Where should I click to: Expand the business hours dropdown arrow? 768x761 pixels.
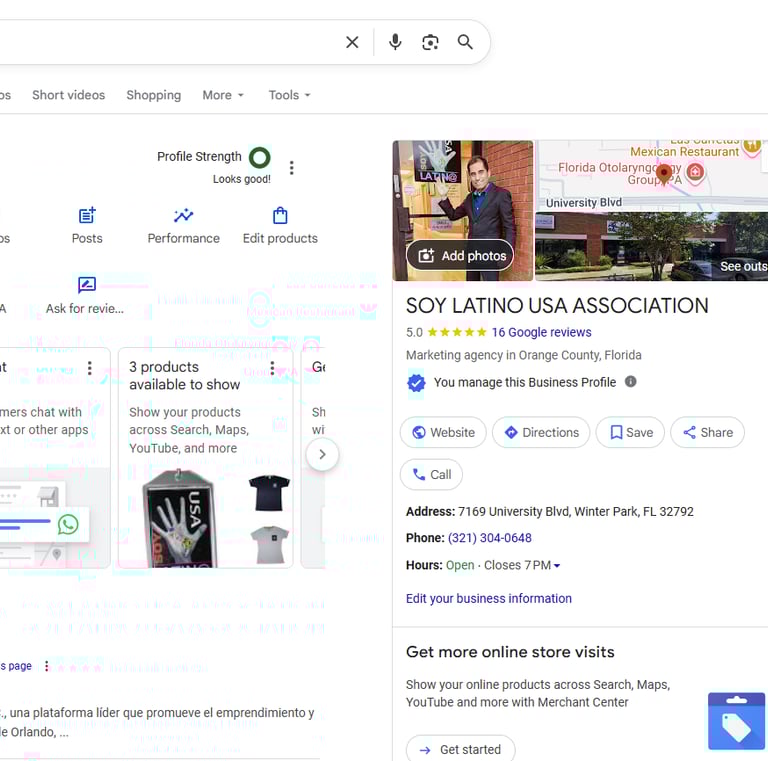tap(557, 566)
